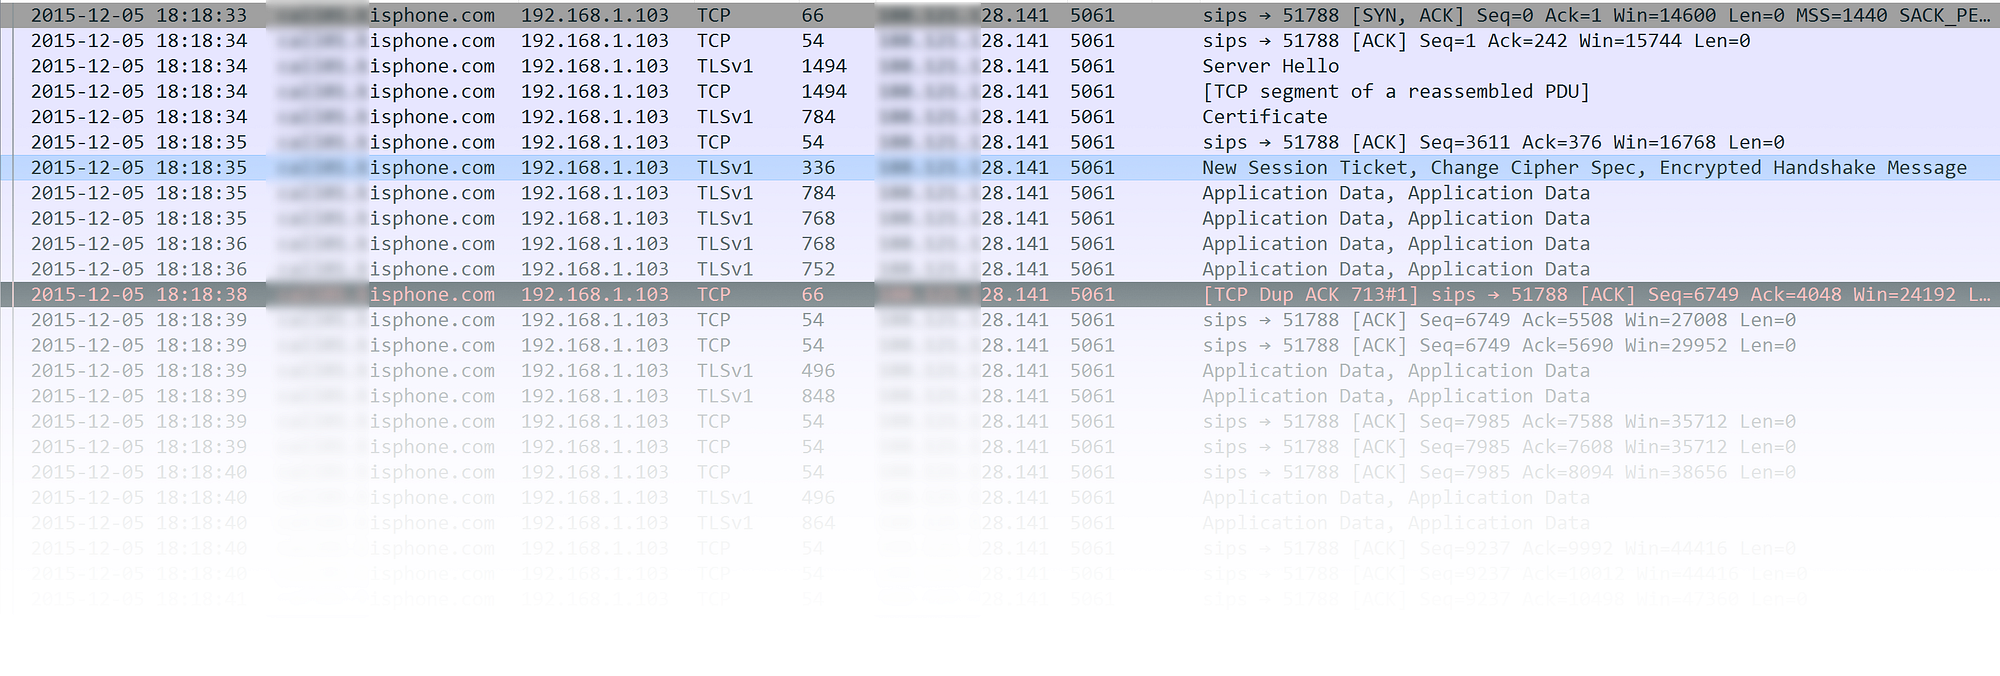Click isphone.com source in New Session Ticket row
Image resolution: width=2000 pixels, height=676 pixels.
pos(432,168)
